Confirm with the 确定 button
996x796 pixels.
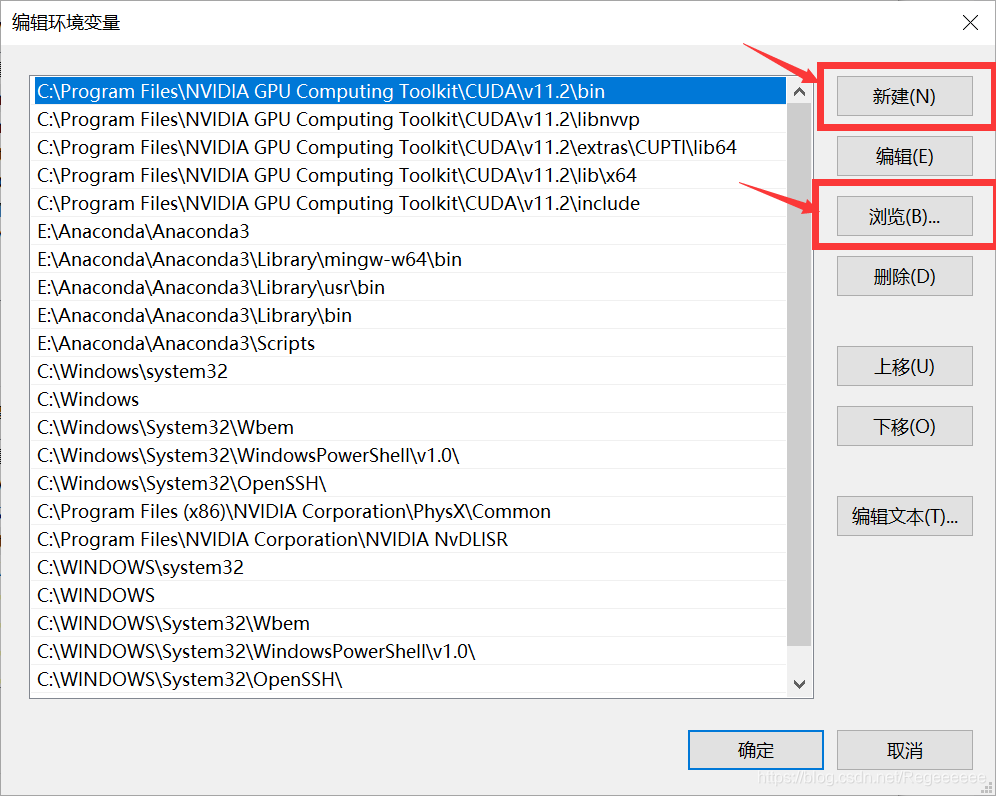756,750
